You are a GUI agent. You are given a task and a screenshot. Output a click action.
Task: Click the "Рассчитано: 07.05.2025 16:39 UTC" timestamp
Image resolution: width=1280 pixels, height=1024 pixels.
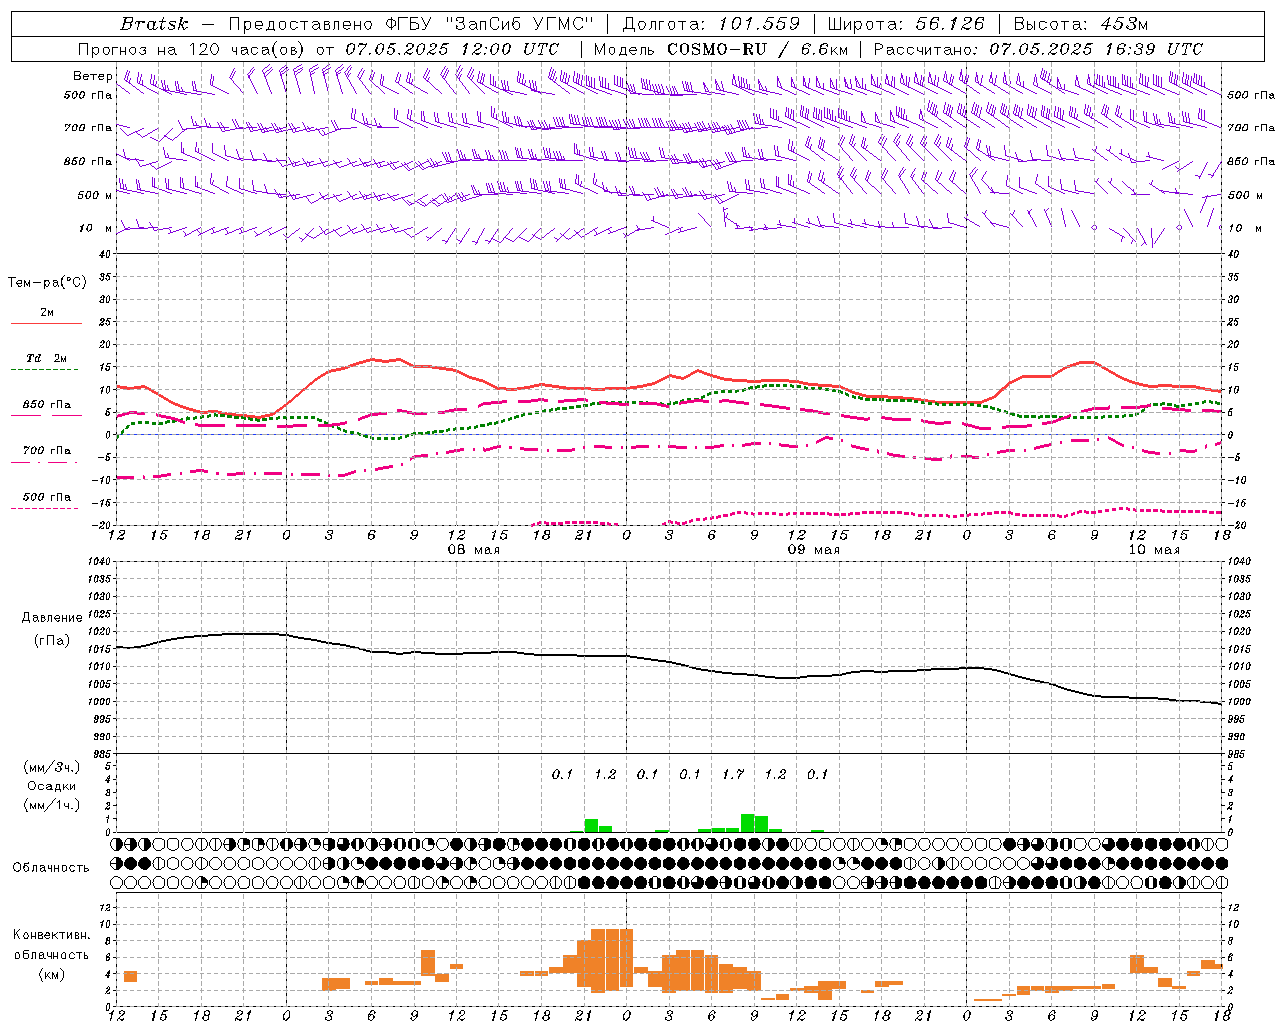click(x=1038, y=49)
